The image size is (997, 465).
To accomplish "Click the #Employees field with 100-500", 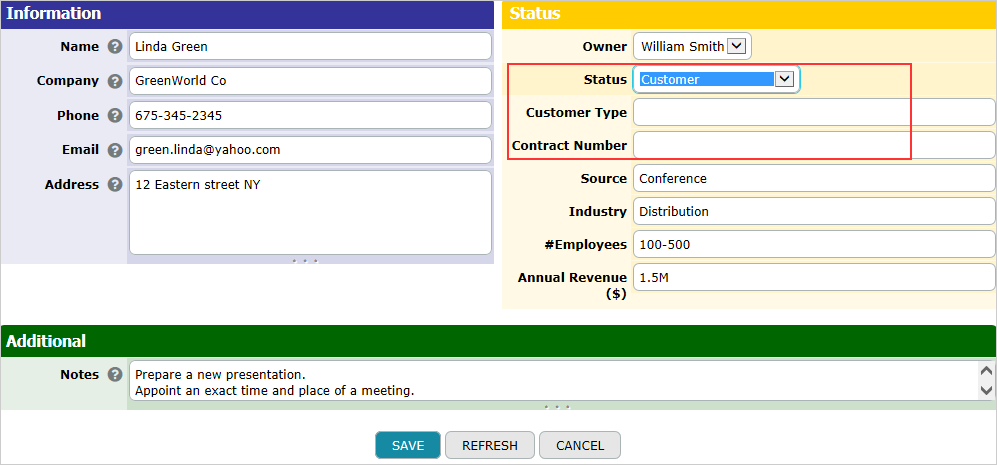I will tap(814, 244).
